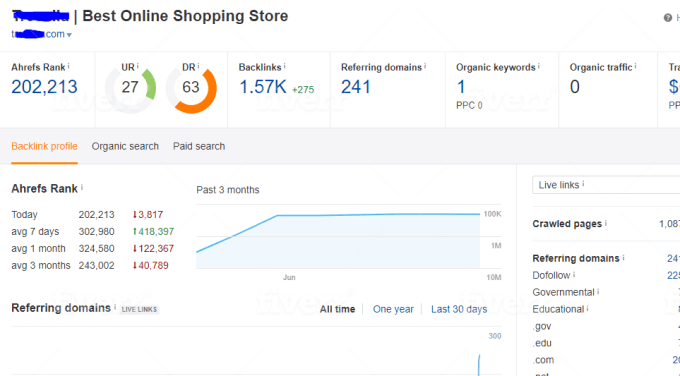Screen dimensions: 680x376
Task: Click the LIVE LINKS badge
Action: tap(139, 309)
